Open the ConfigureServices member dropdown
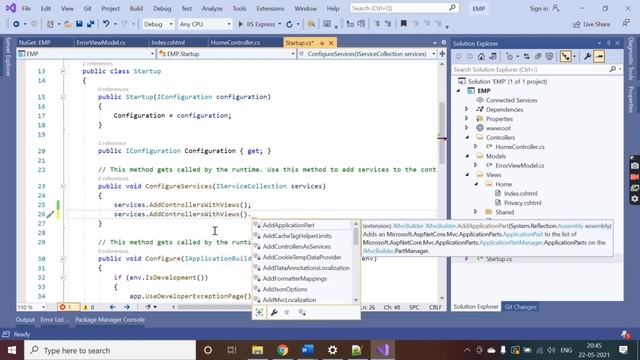The width and height of the screenshot is (640, 360). point(367,54)
